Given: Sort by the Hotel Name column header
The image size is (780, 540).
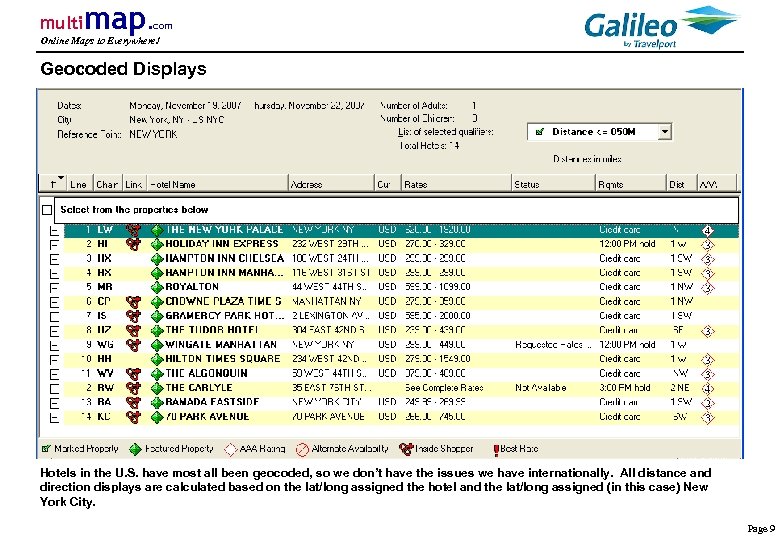Looking at the screenshot, I should pos(217,184).
